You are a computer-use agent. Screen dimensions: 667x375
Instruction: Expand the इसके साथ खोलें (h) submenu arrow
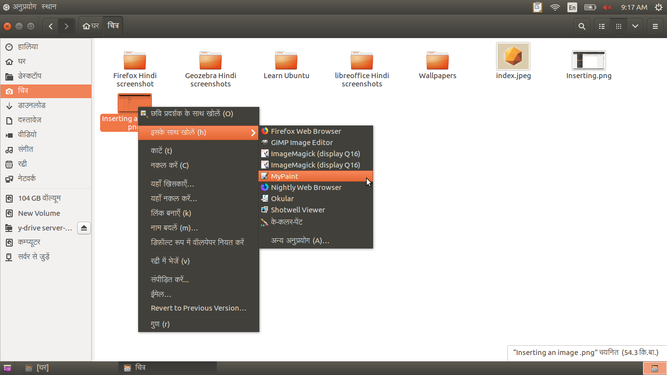click(253, 133)
